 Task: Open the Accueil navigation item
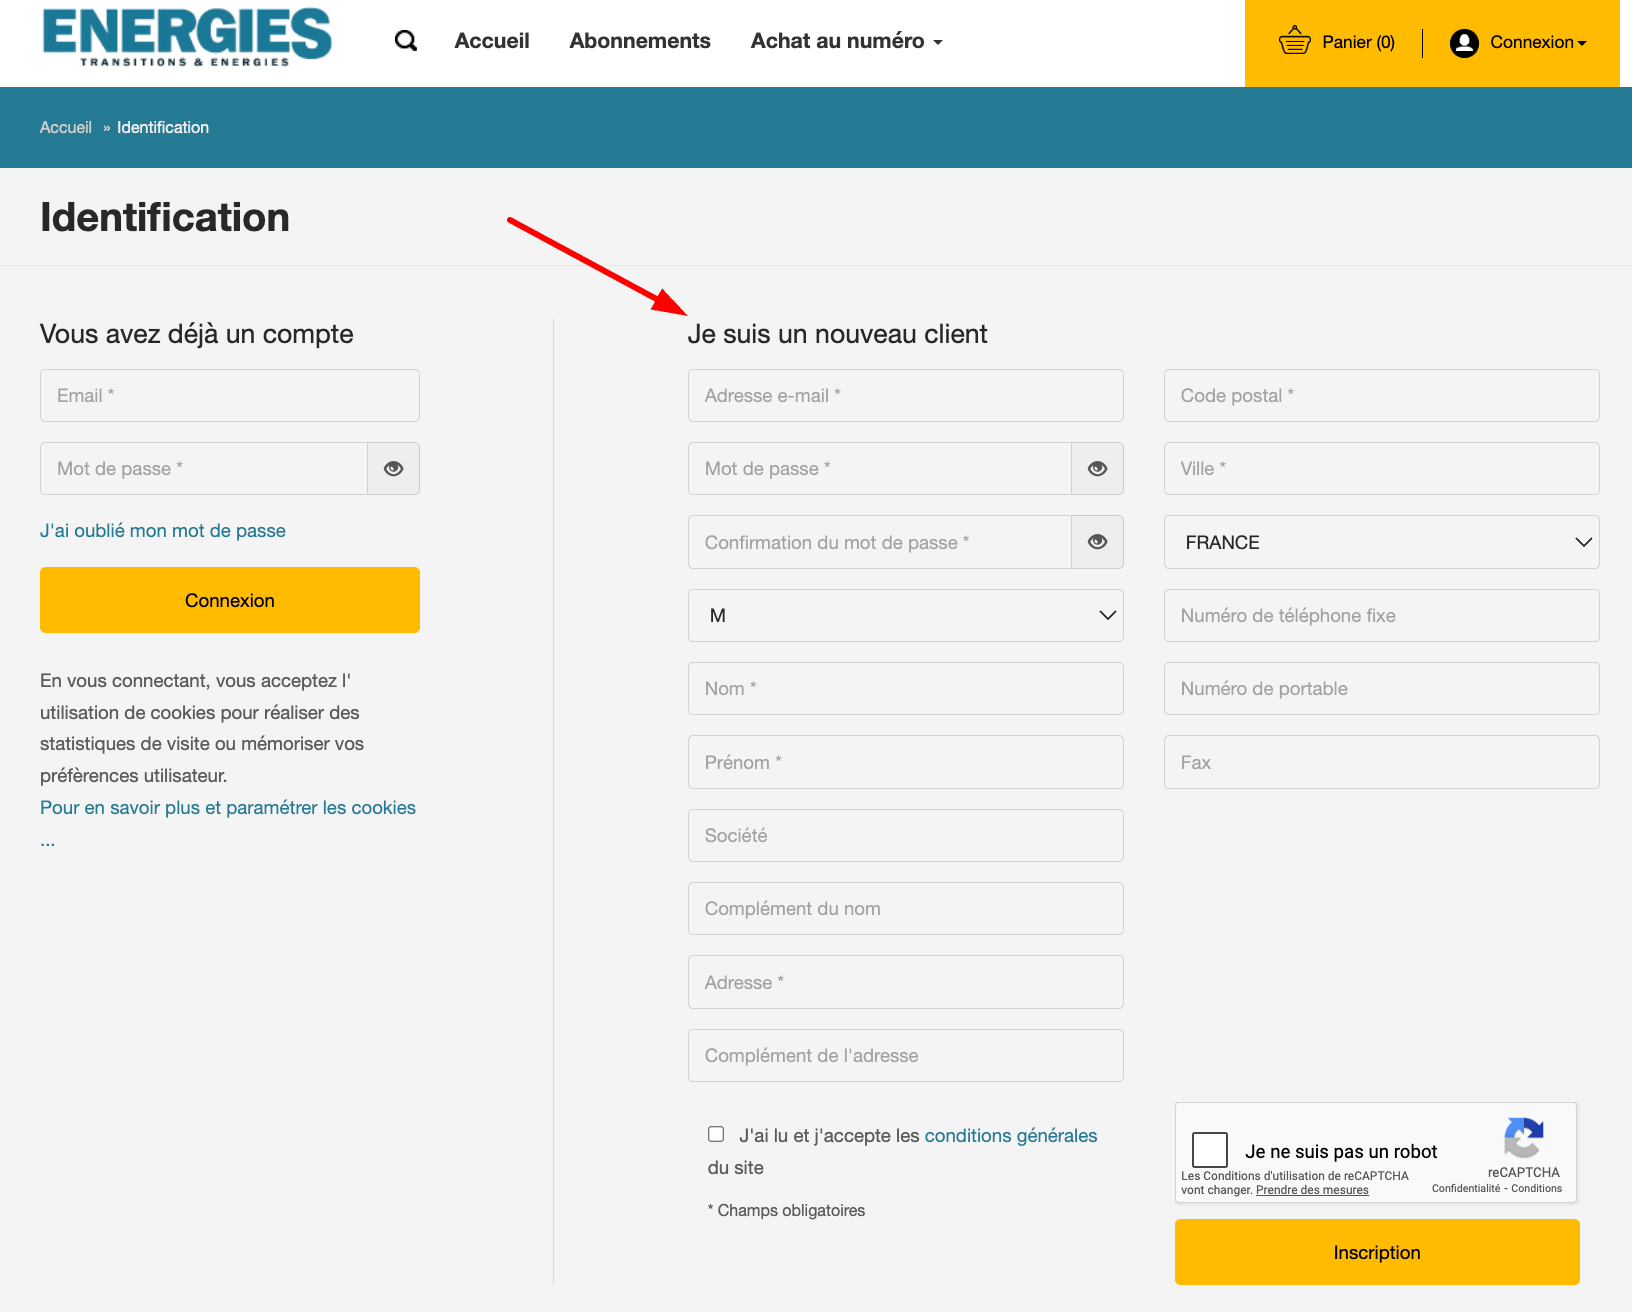[492, 41]
